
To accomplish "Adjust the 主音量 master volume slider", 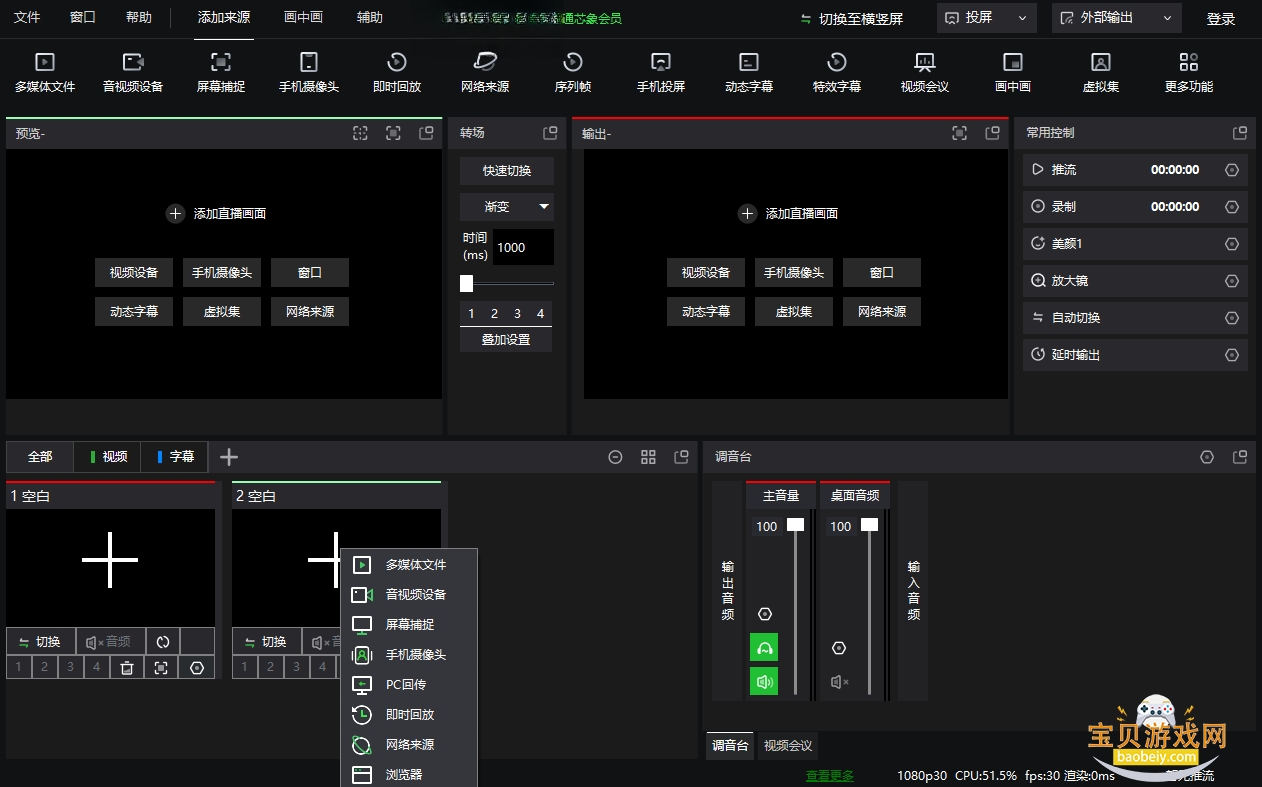I will point(796,524).
